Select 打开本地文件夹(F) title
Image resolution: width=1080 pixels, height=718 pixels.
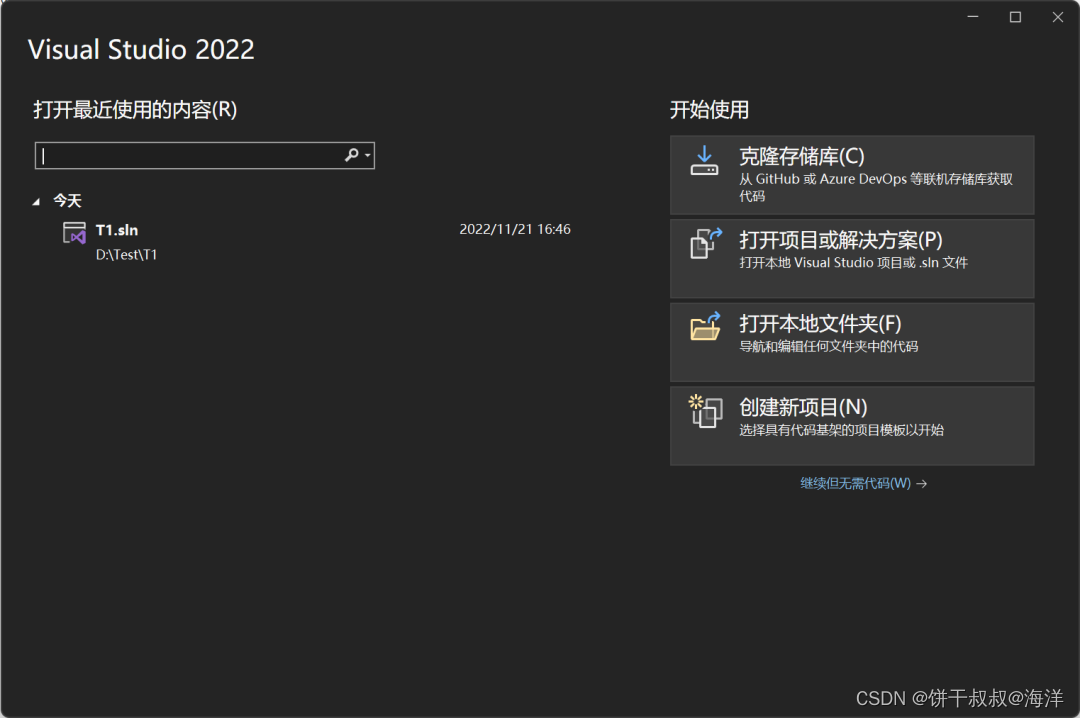[820, 323]
